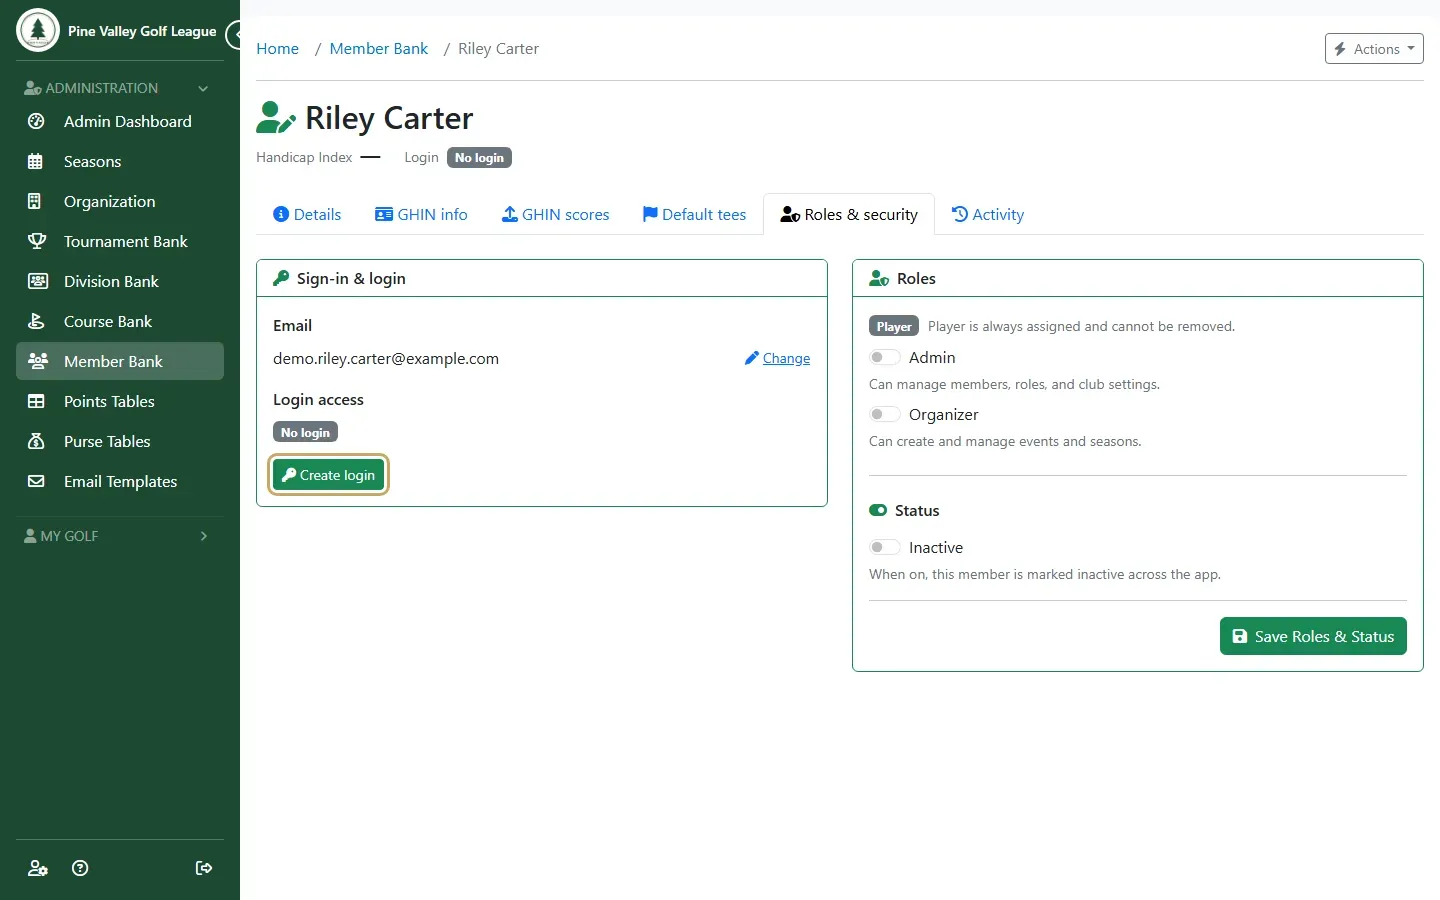The image size is (1440, 900).
Task: Turn on the Organizer role switch
Action: coord(885,414)
